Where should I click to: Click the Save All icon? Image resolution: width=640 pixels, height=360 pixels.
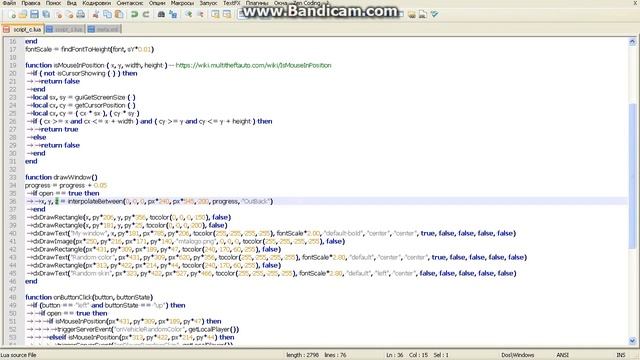pos(46,15)
